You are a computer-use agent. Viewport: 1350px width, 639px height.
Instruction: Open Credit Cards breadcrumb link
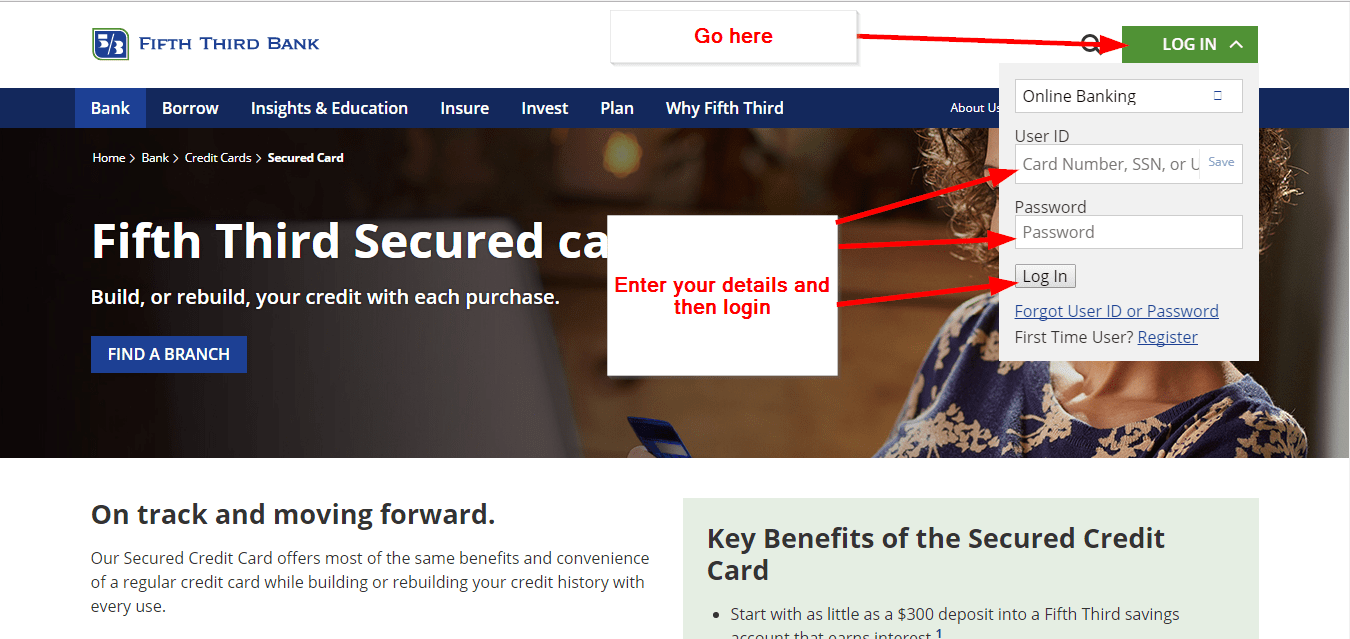[x=218, y=158]
